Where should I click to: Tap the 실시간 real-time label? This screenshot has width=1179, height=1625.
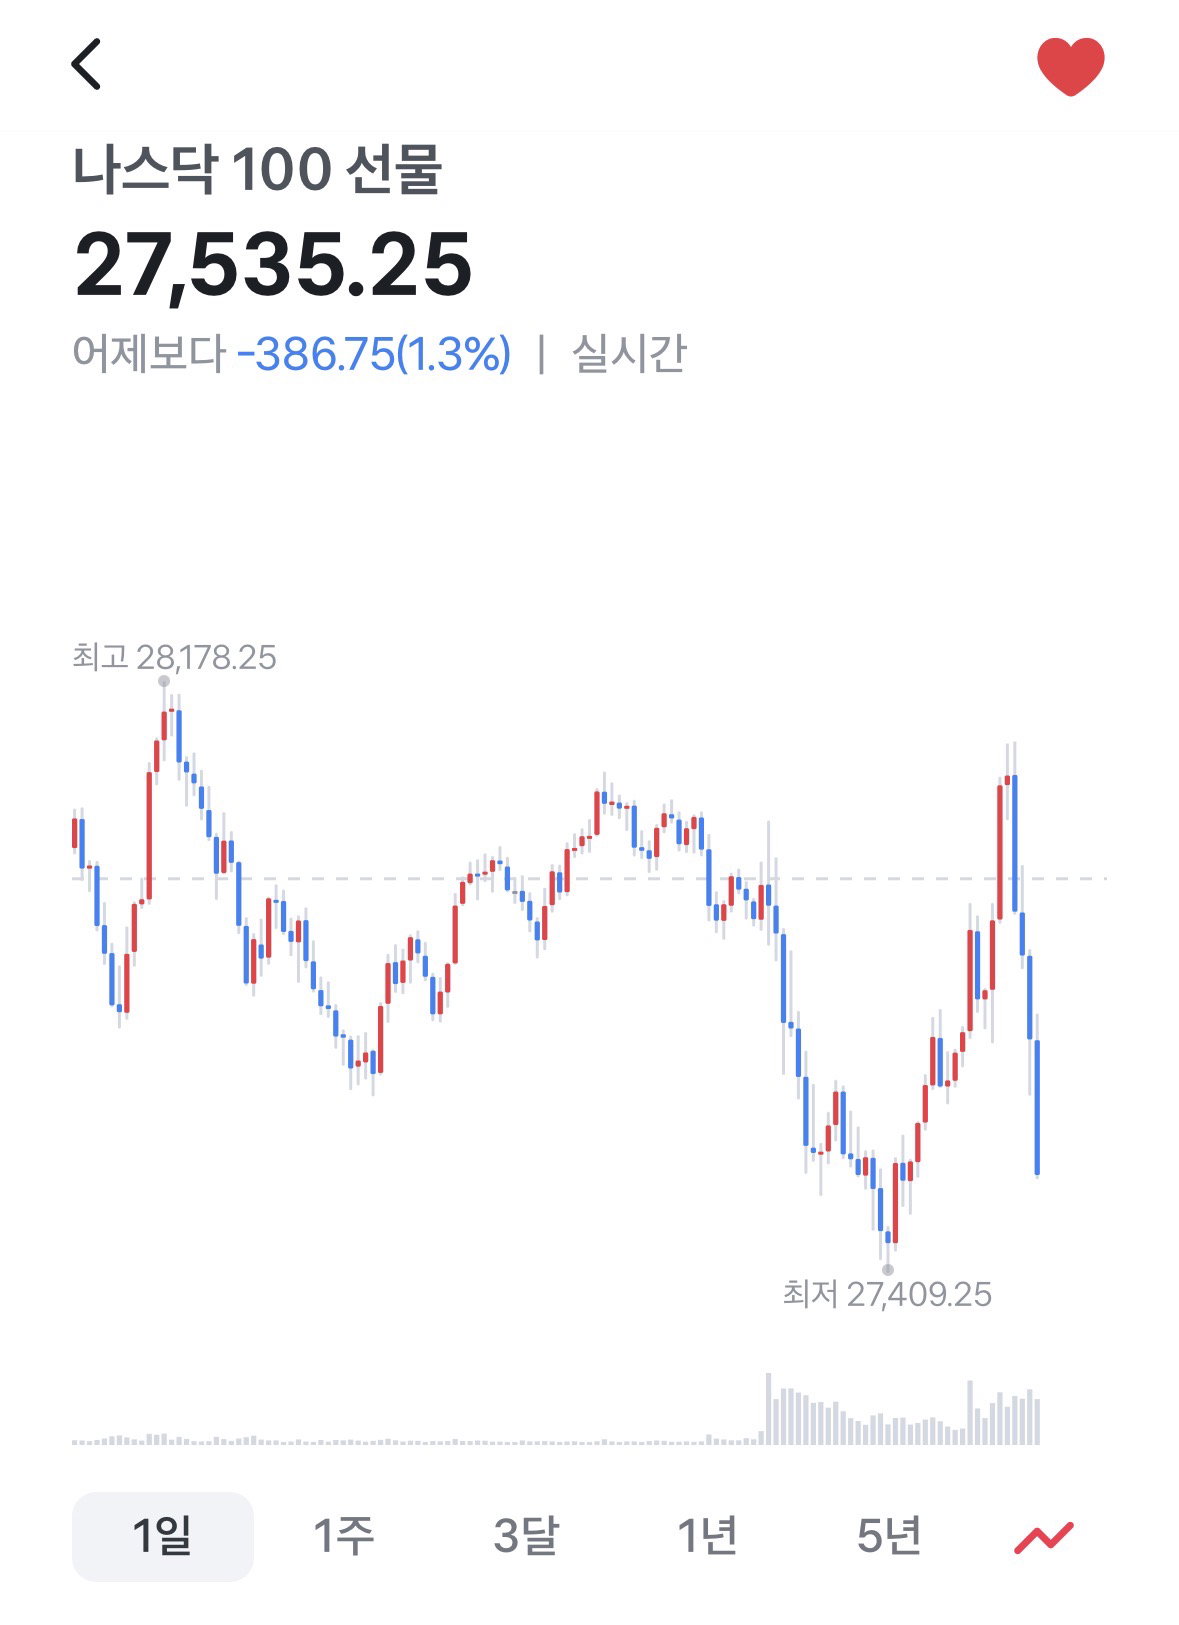point(628,354)
